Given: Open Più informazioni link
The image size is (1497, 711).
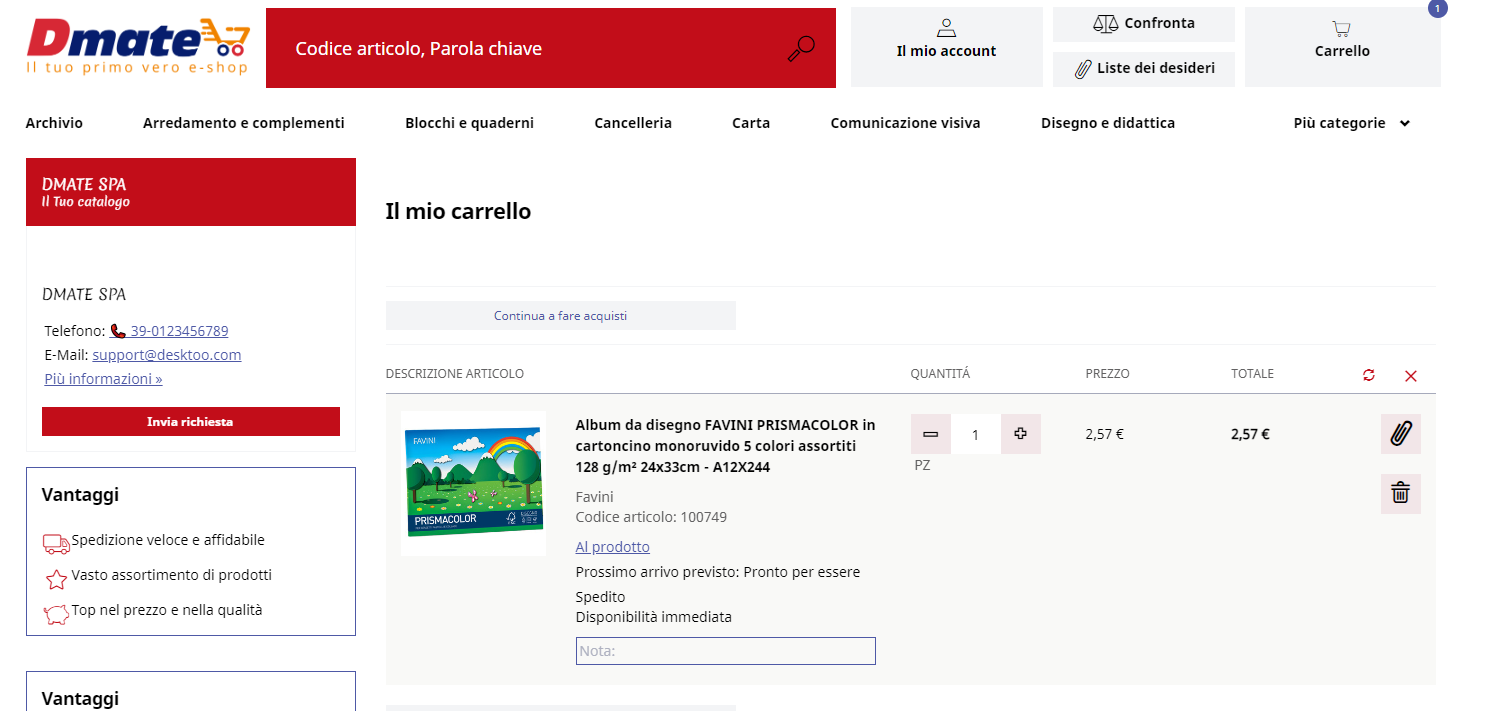Looking at the screenshot, I should (103, 379).
